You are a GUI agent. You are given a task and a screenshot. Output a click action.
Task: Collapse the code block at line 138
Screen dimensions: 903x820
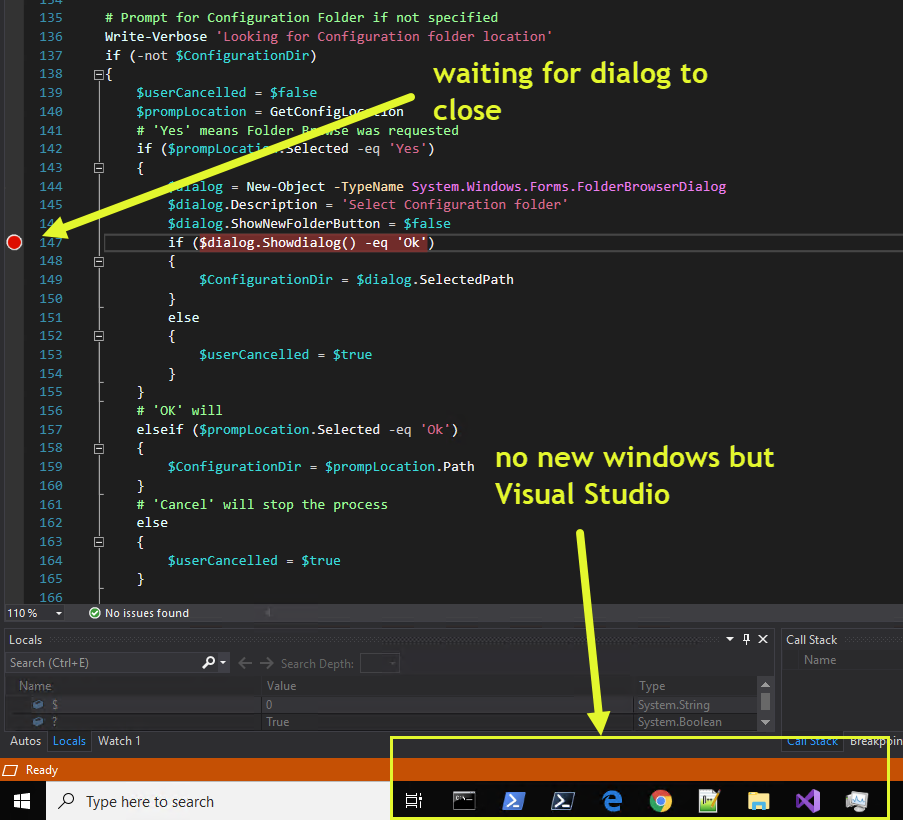point(98,75)
